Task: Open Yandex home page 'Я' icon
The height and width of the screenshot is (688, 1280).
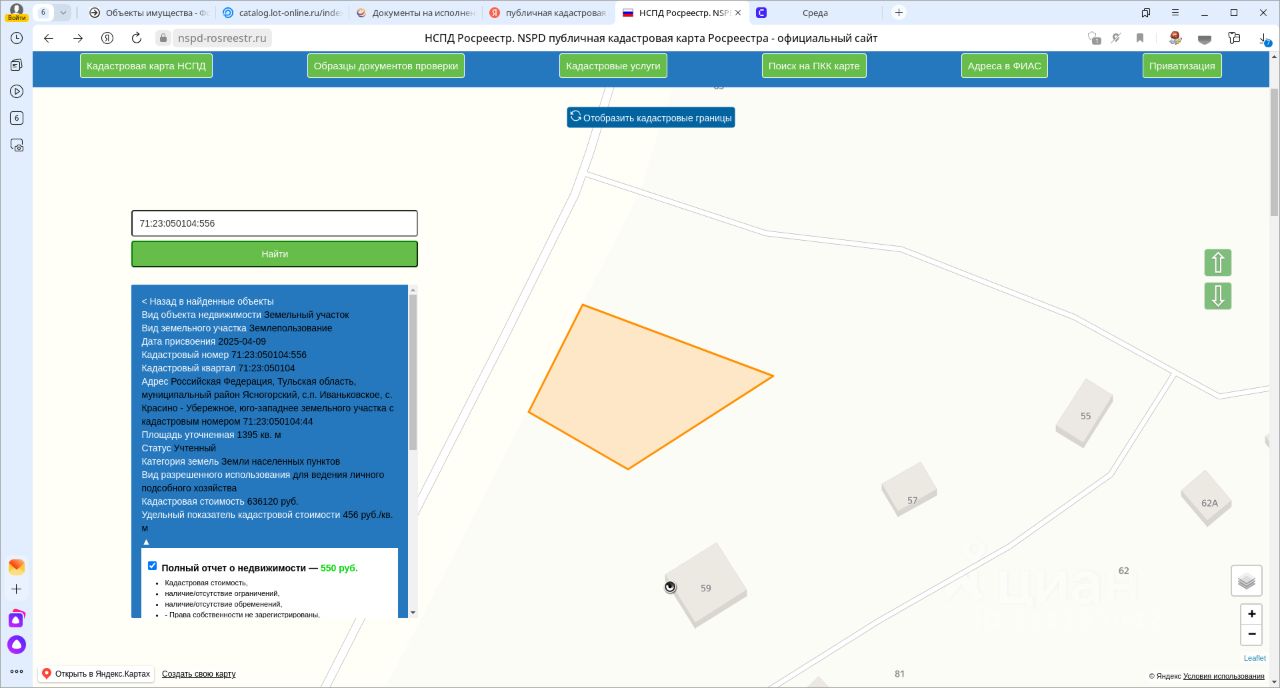Action: click(107, 38)
